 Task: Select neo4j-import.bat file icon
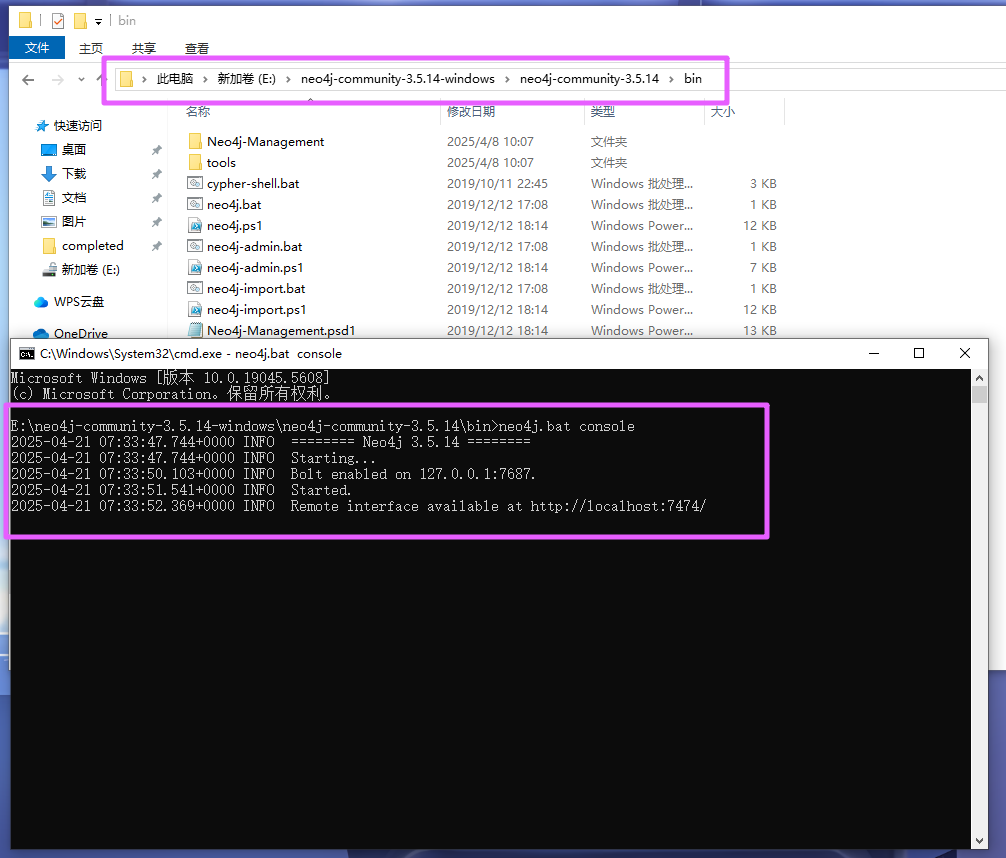[x=195, y=288]
